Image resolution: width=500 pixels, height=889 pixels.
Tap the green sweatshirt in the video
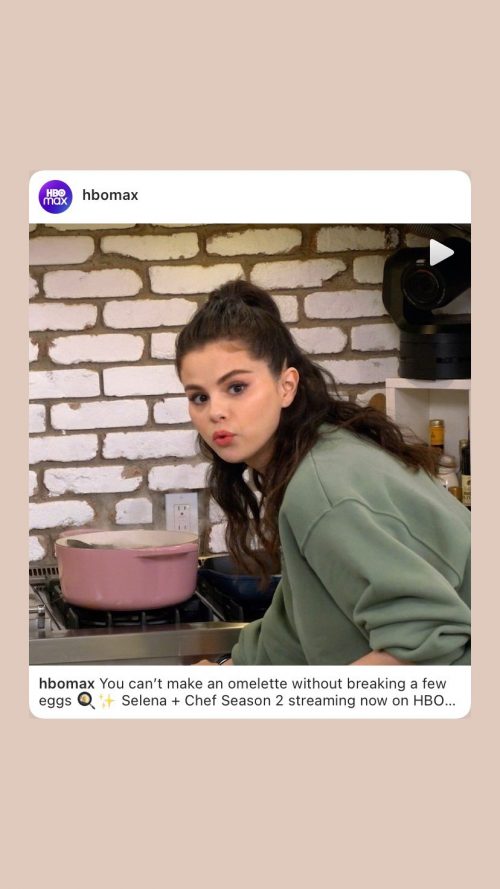pyautogui.click(x=363, y=550)
